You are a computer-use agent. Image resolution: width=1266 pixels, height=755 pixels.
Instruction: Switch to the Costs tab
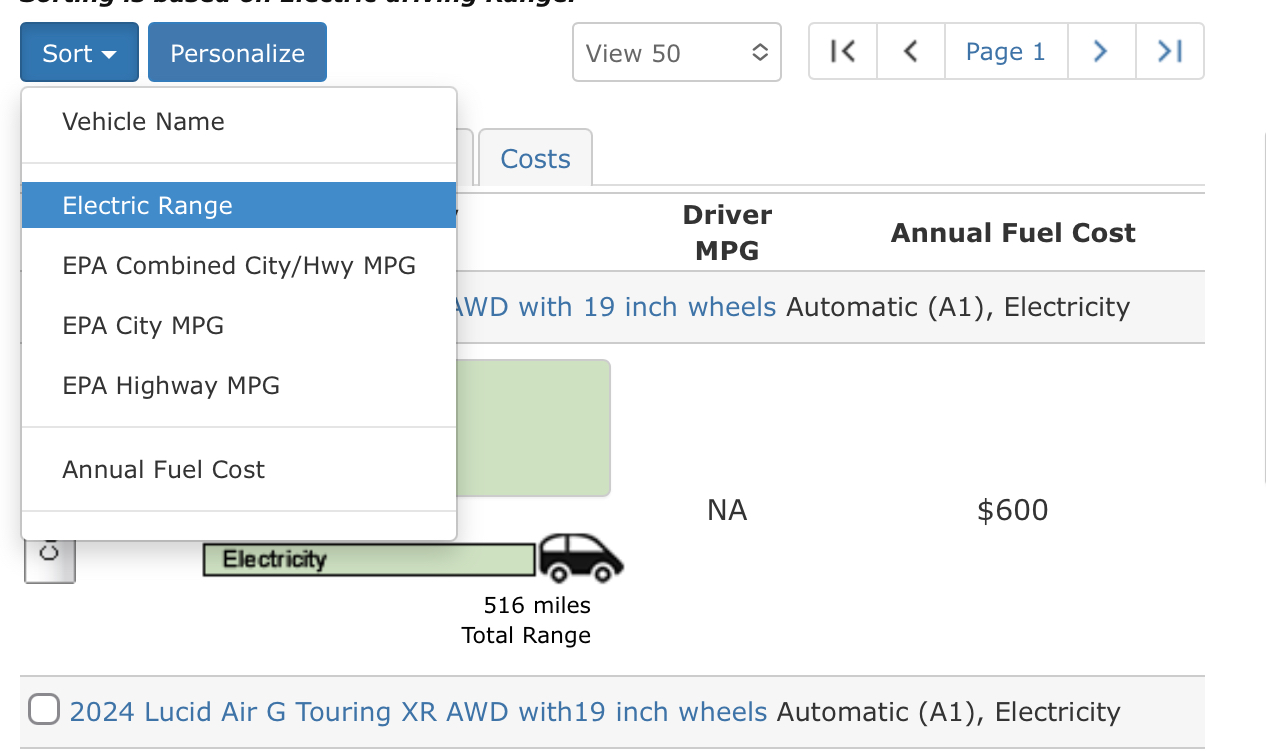tap(535, 159)
